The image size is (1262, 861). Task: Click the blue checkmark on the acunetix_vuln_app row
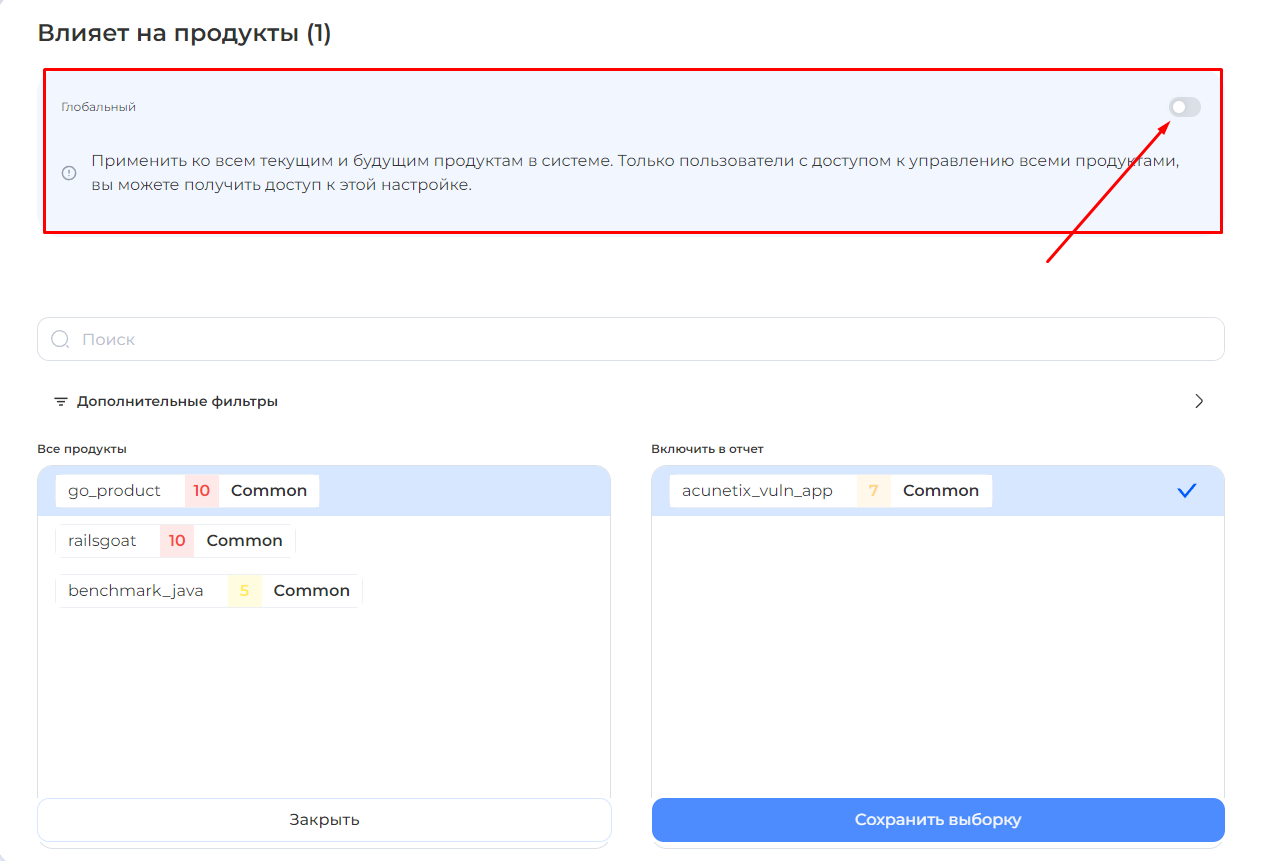coord(1186,491)
